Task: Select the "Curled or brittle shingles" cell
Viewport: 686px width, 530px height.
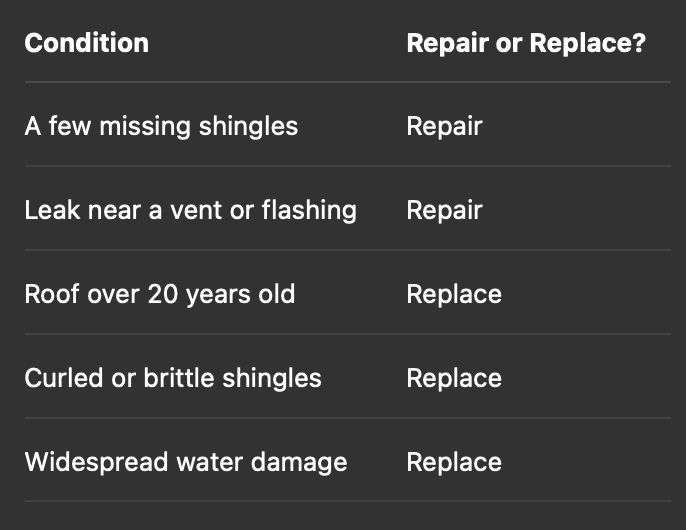Action: click(173, 378)
